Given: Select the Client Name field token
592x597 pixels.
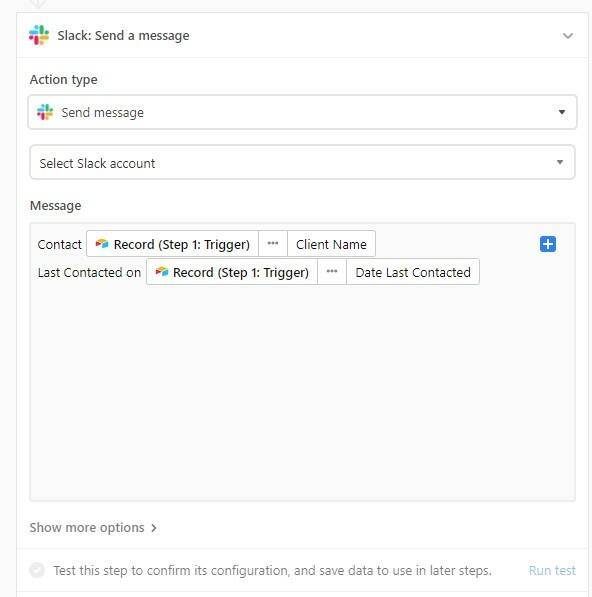Looking at the screenshot, I should click(331, 244).
